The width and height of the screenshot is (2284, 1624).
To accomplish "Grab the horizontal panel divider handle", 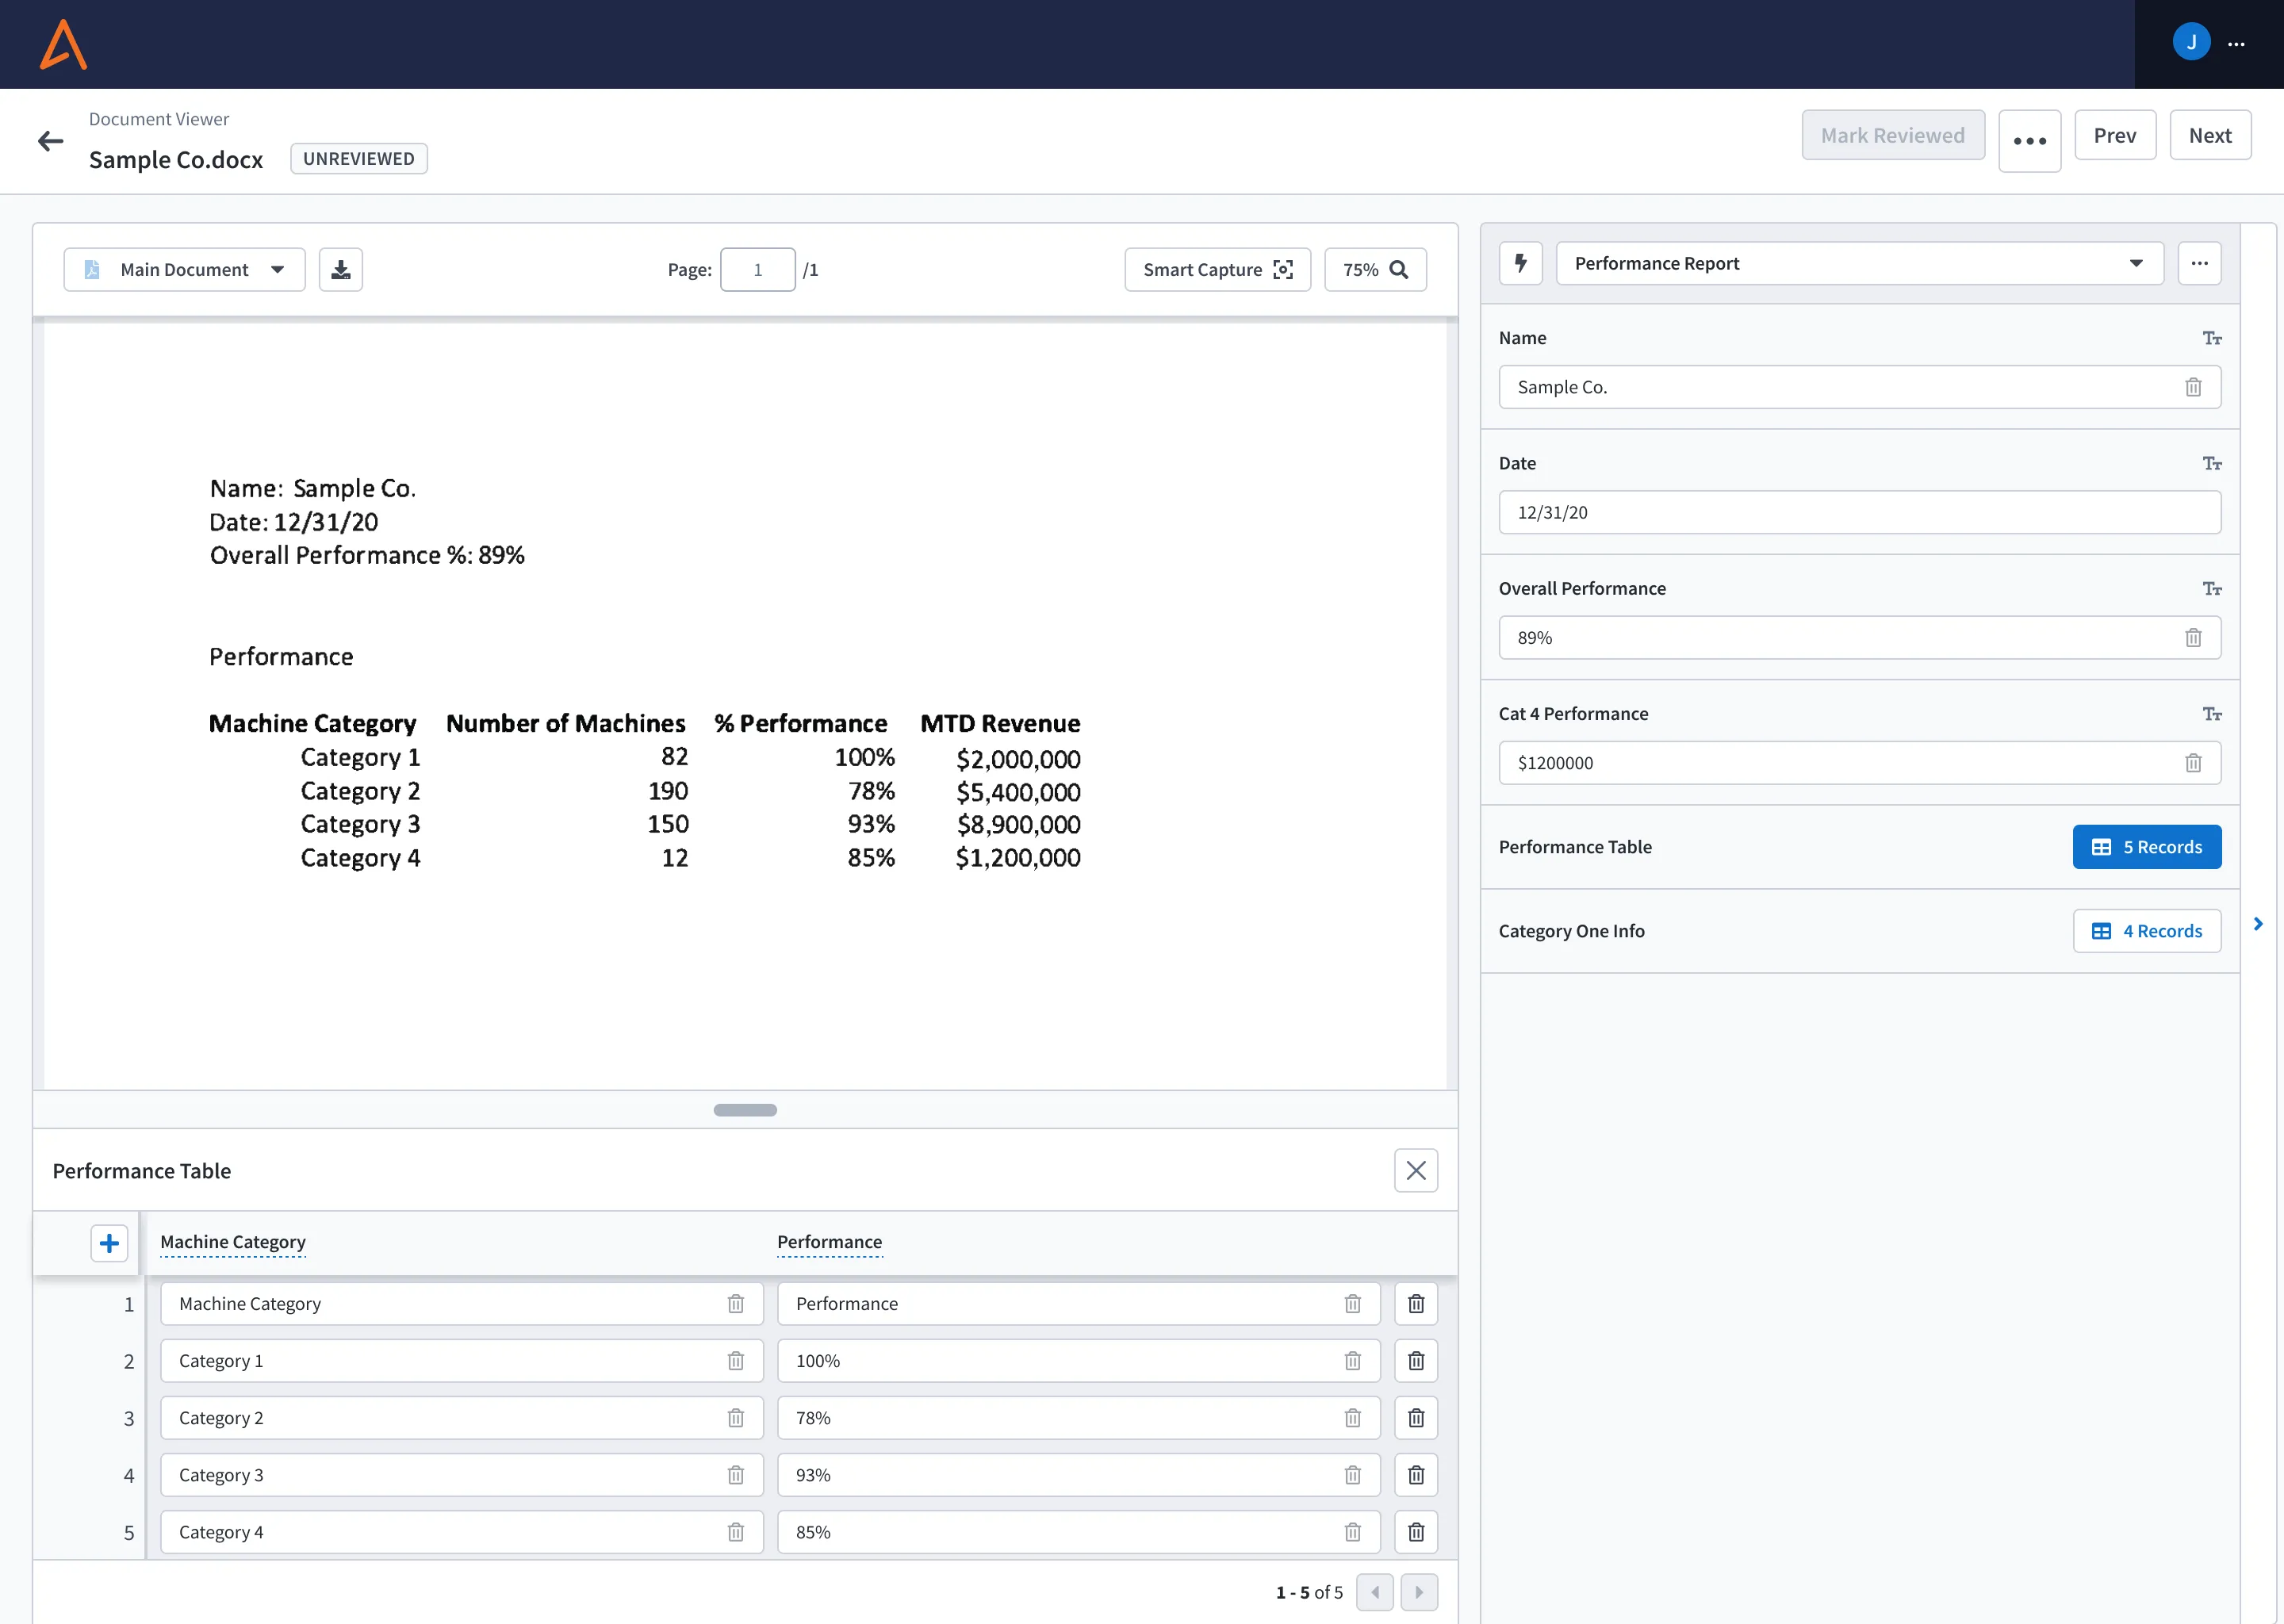I will (745, 1110).
